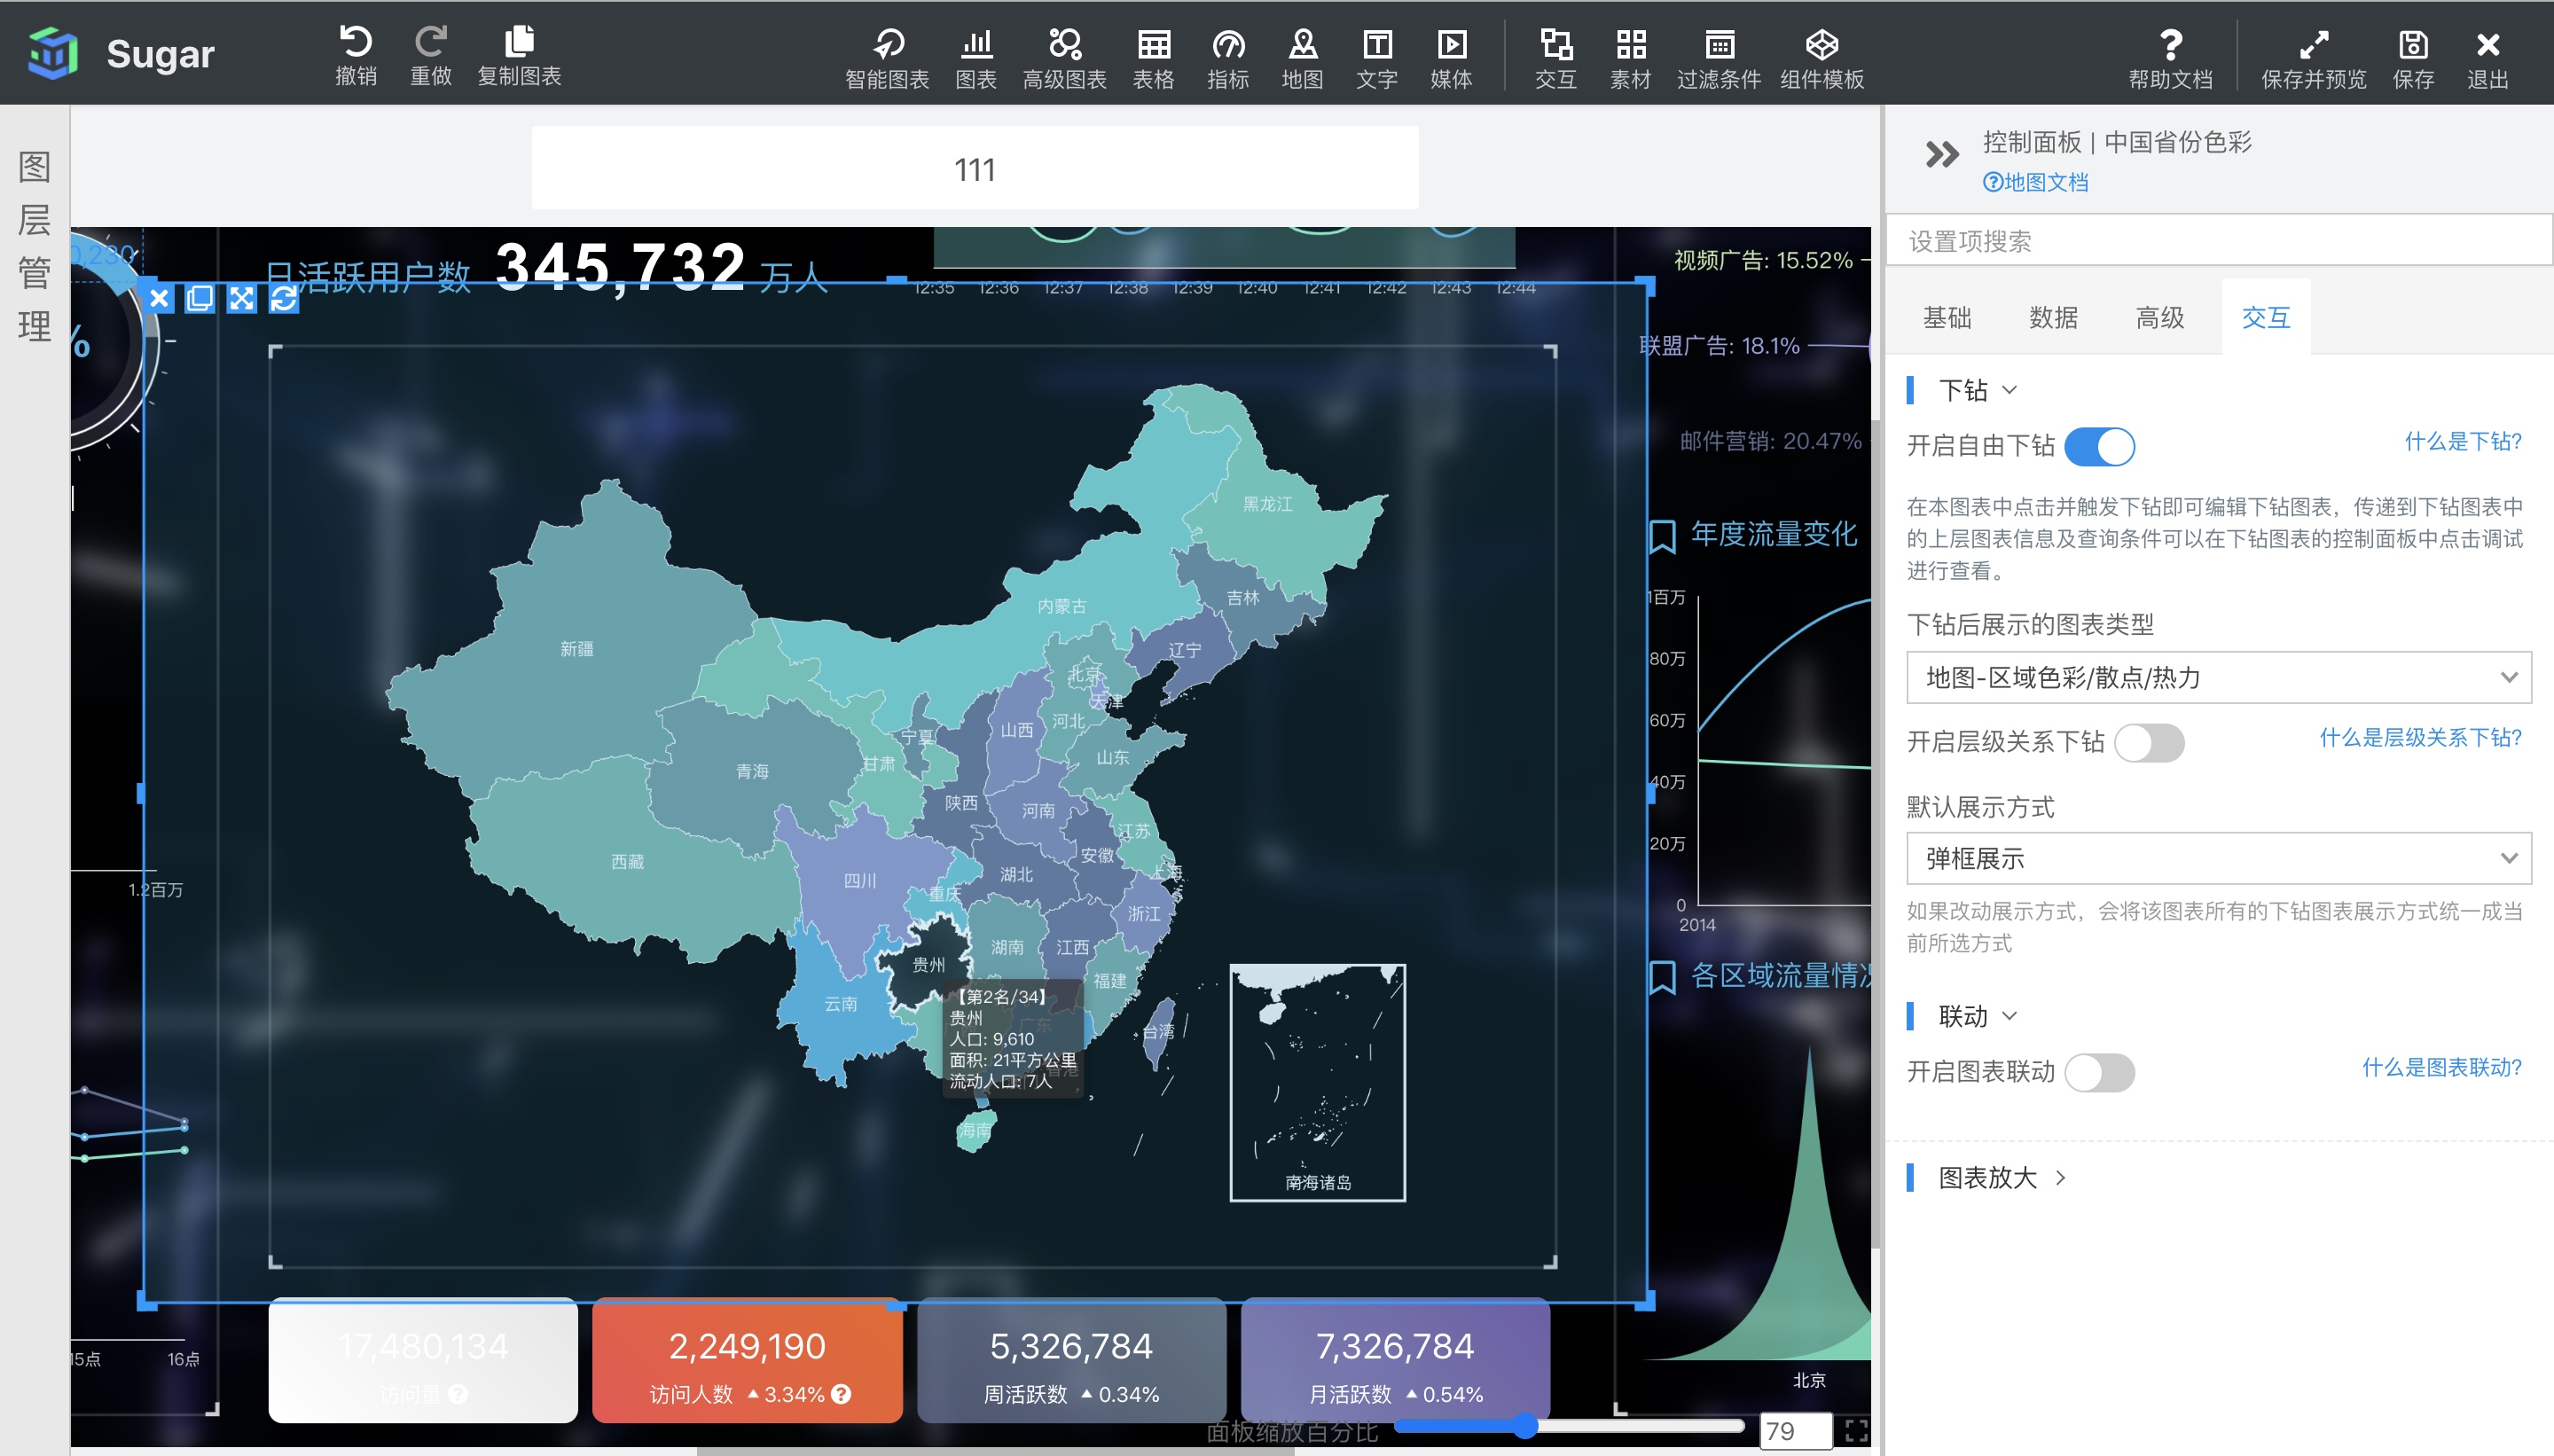
Task: Click the 黑龙江 province on the map
Action: pyautogui.click(x=1268, y=504)
